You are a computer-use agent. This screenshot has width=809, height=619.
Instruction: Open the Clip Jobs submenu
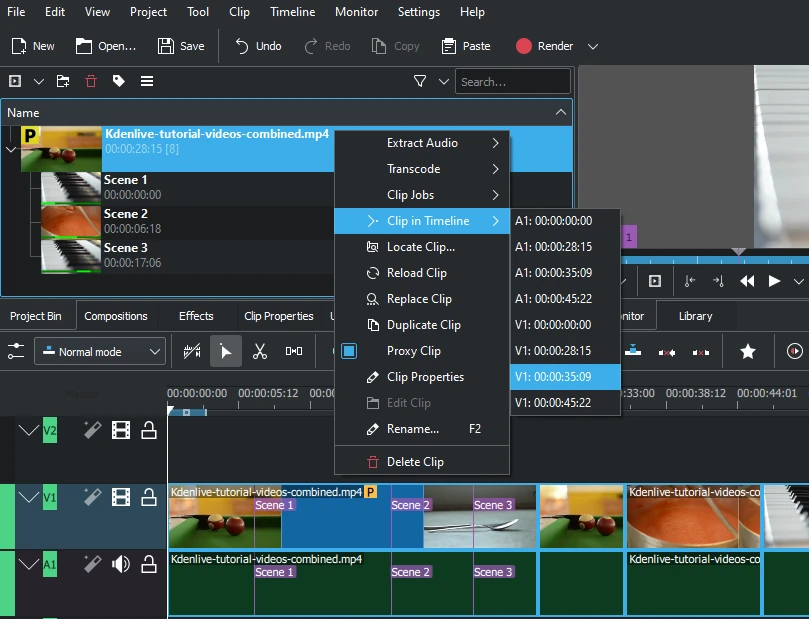(422, 195)
